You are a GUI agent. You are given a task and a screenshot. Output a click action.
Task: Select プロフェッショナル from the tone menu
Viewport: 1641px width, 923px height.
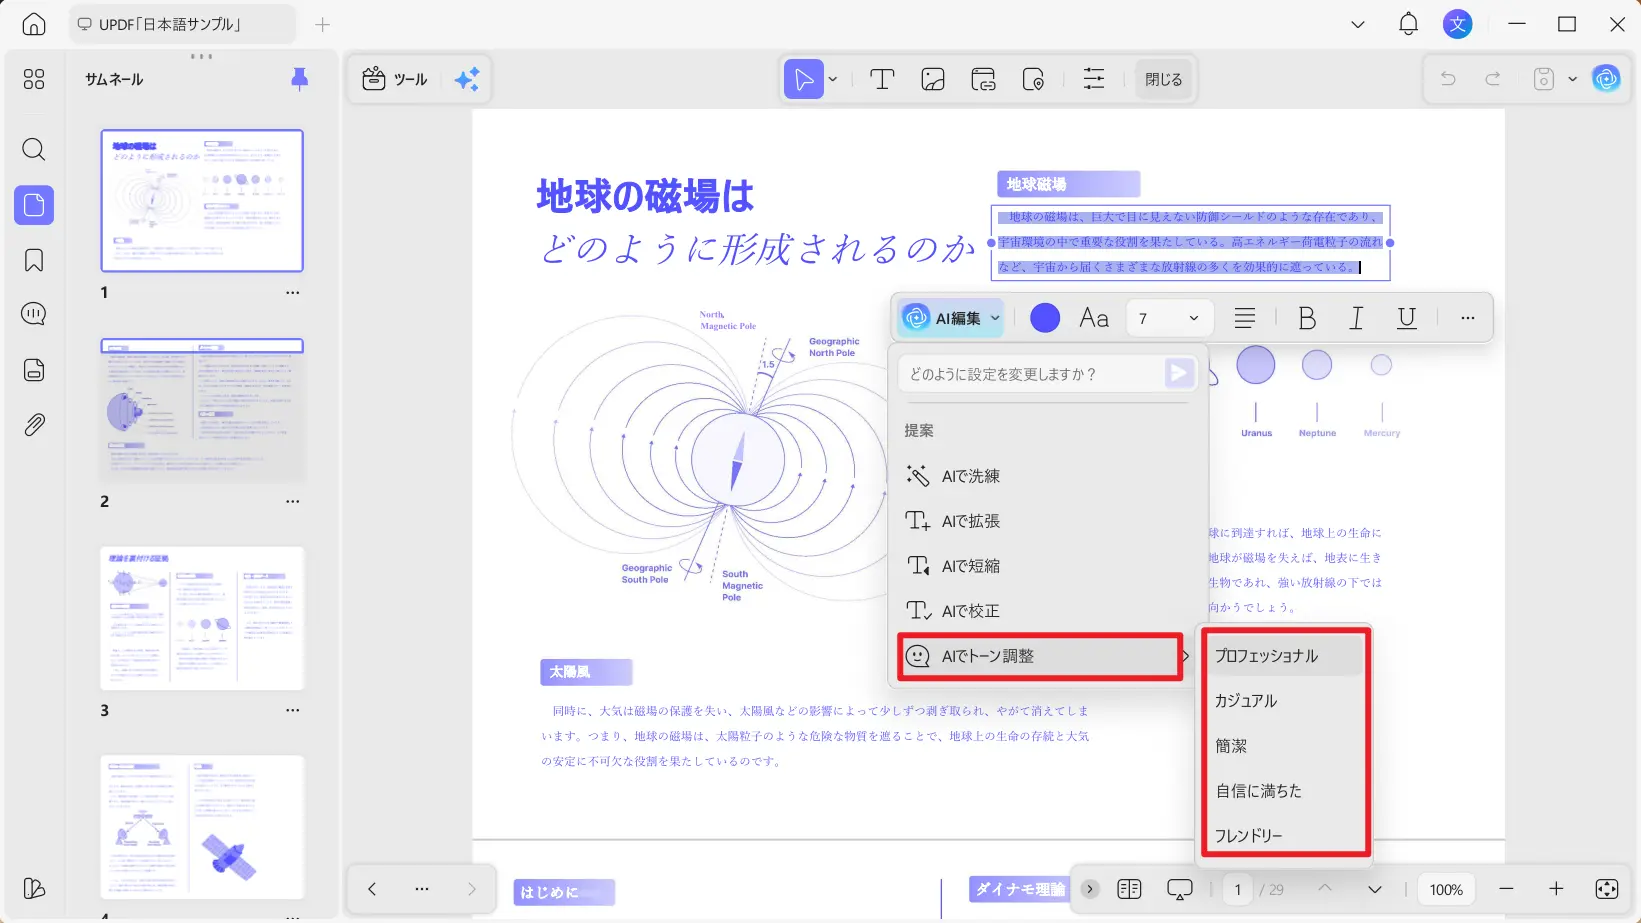1266,655
